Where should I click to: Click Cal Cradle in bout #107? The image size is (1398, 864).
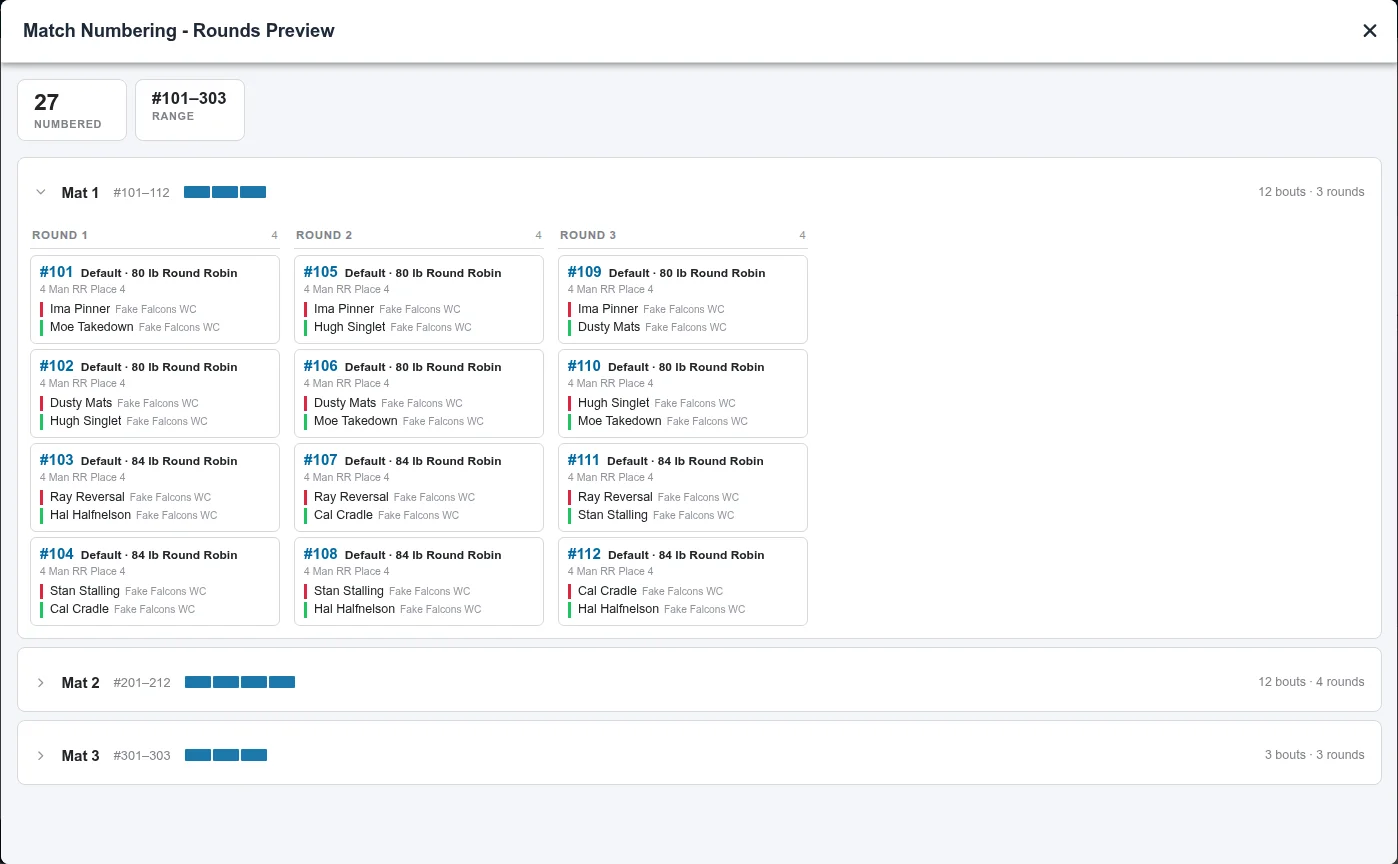pos(343,515)
